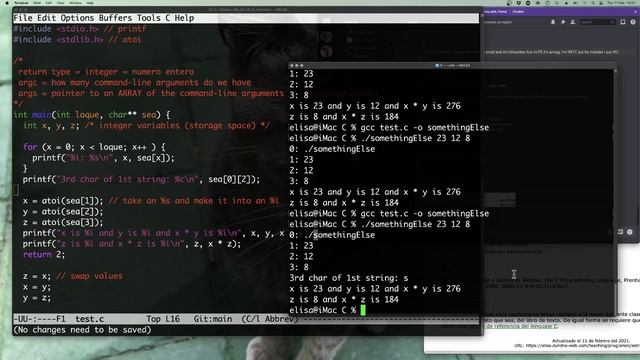Open the Shell menu in the macOS bar
The width and height of the screenshot is (640, 360).
(x=37, y=2)
